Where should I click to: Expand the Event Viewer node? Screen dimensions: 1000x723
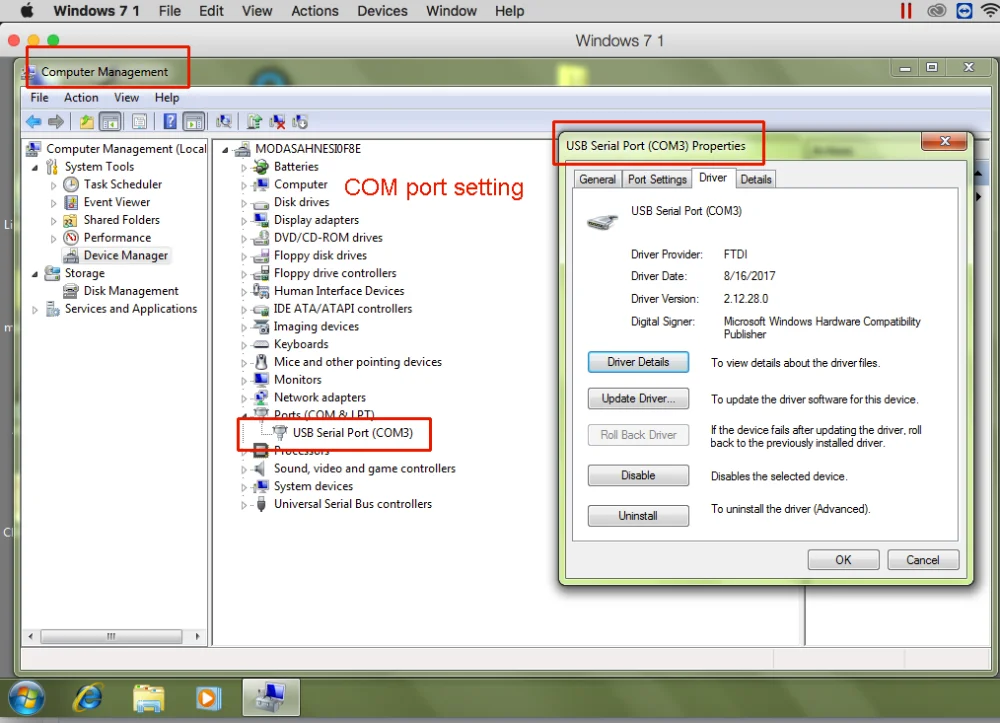pos(54,203)
